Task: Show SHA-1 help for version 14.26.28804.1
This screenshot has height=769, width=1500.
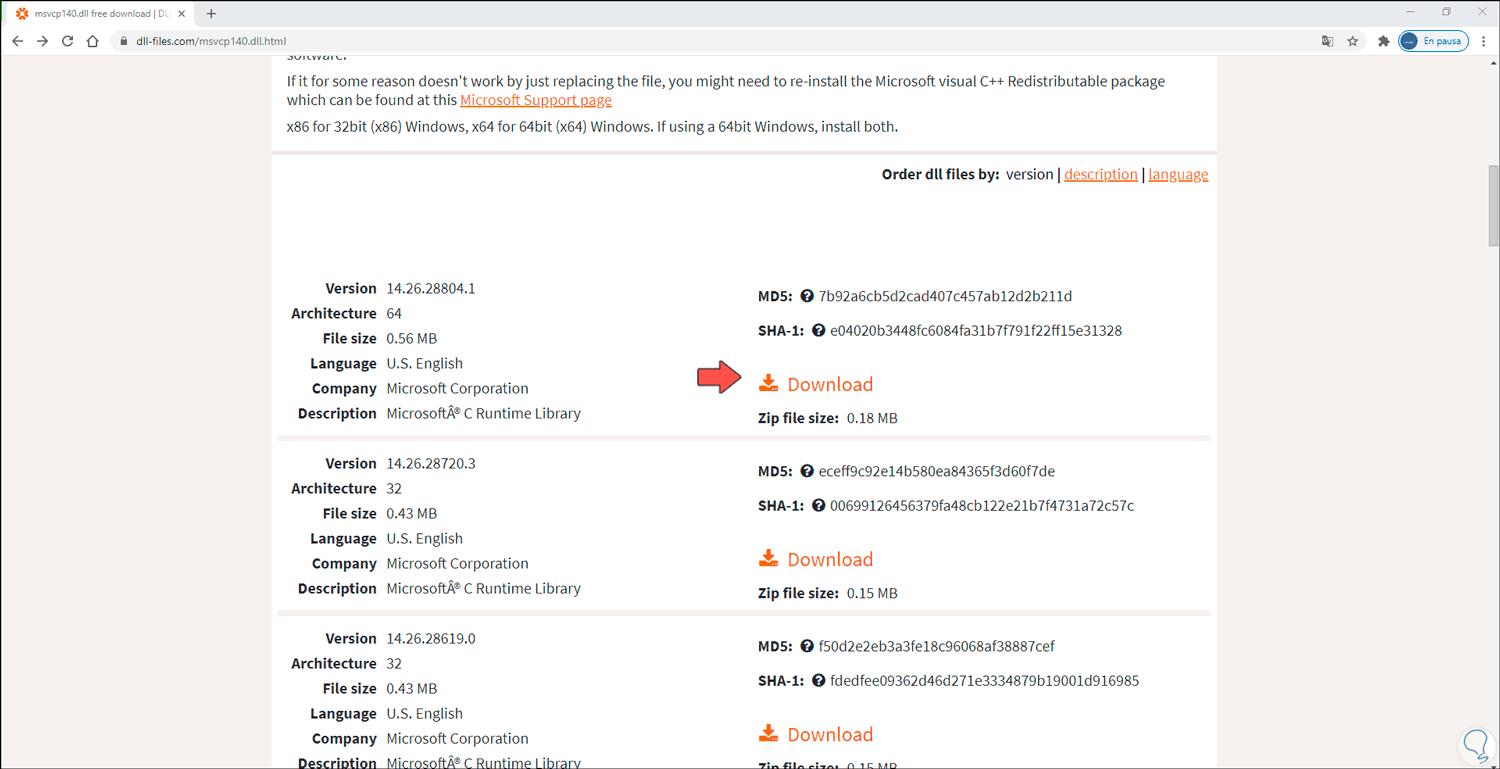Action: pos(818,330)
